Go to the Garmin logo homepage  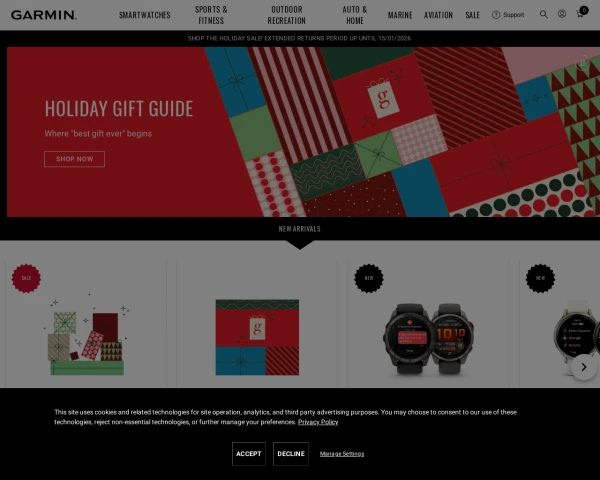click(44, 15)
